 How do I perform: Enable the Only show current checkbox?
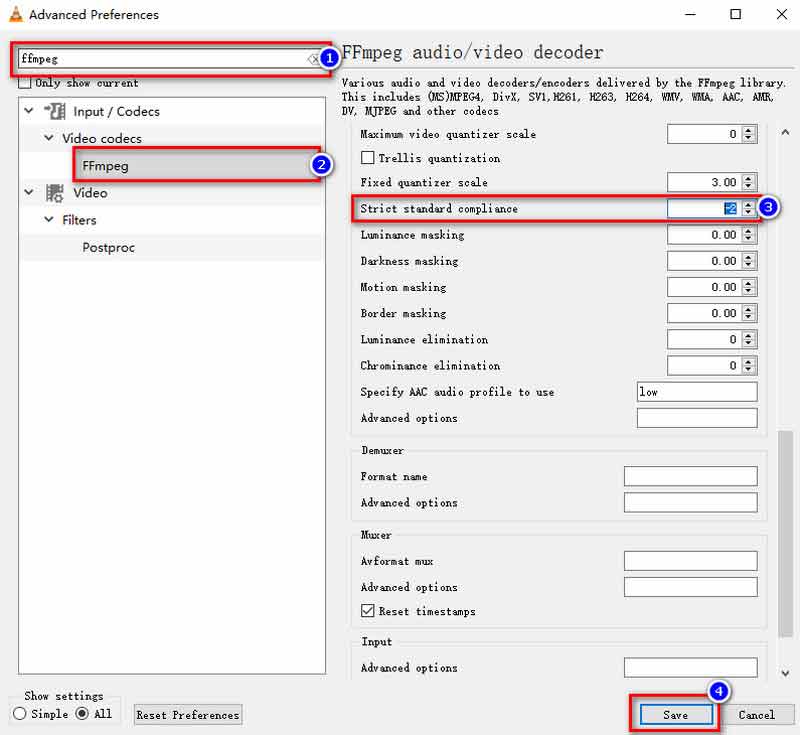pyautogui.click(x=24, y=83)
